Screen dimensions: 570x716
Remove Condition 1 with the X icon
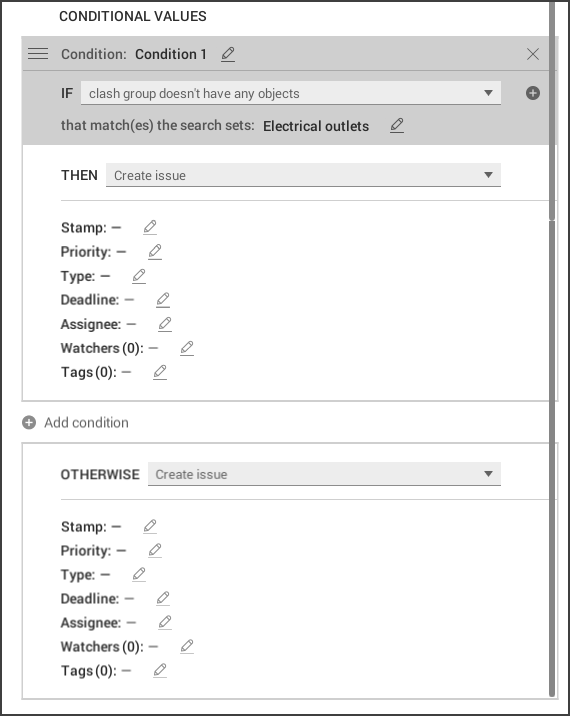(533, 54)
